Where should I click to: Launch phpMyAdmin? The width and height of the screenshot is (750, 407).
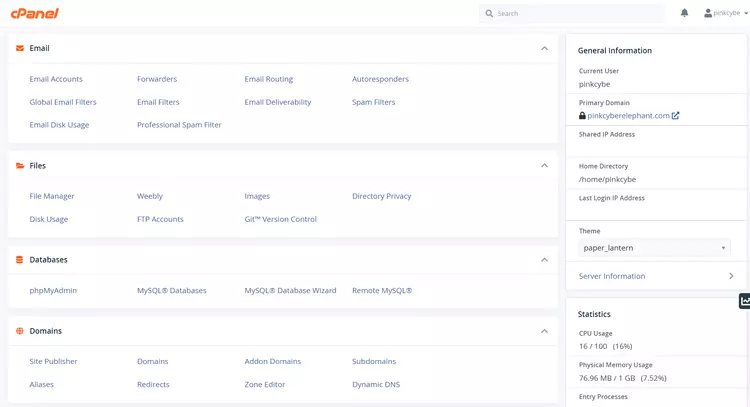coord(53,290)
